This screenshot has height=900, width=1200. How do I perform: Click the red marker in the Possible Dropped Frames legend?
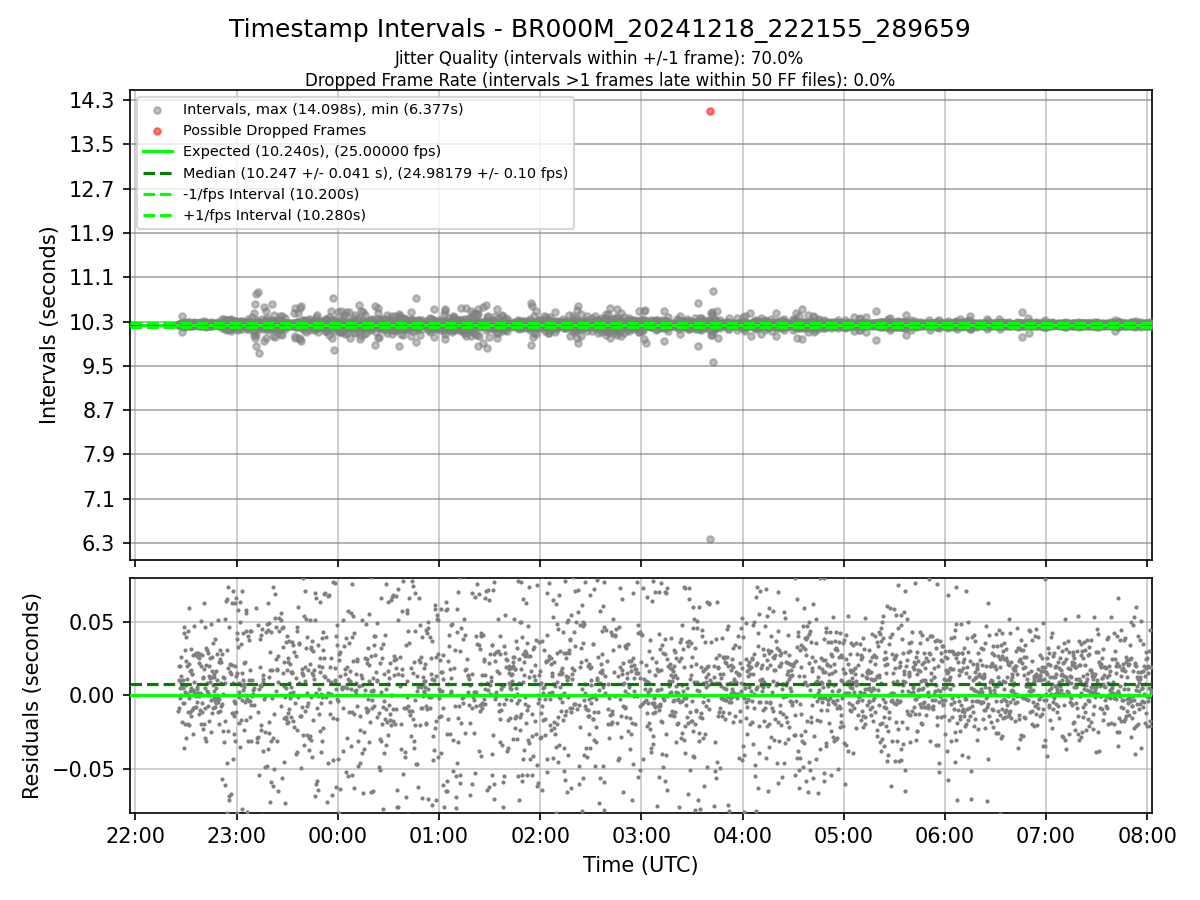pyautogui.click(x=157, y=130)
